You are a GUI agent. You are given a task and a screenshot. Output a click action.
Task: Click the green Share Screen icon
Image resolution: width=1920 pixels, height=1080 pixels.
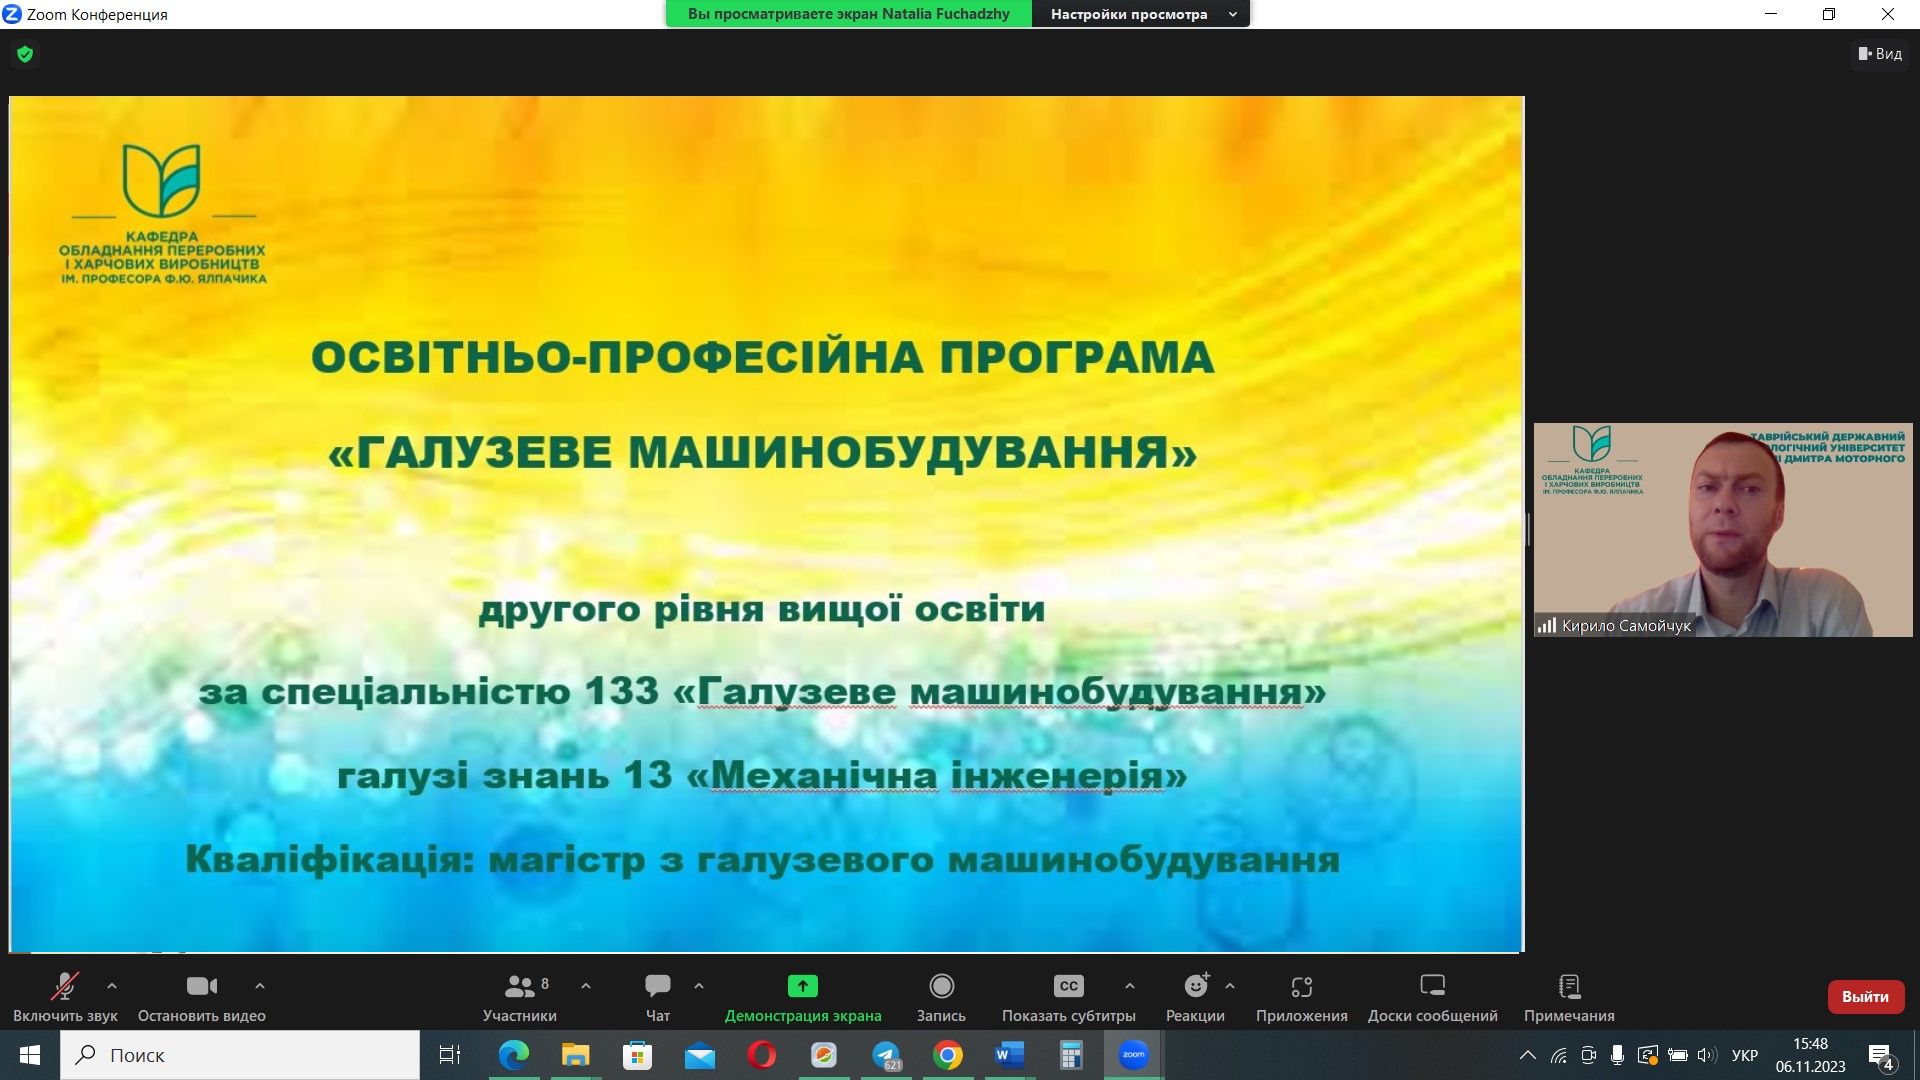[802, 987]
